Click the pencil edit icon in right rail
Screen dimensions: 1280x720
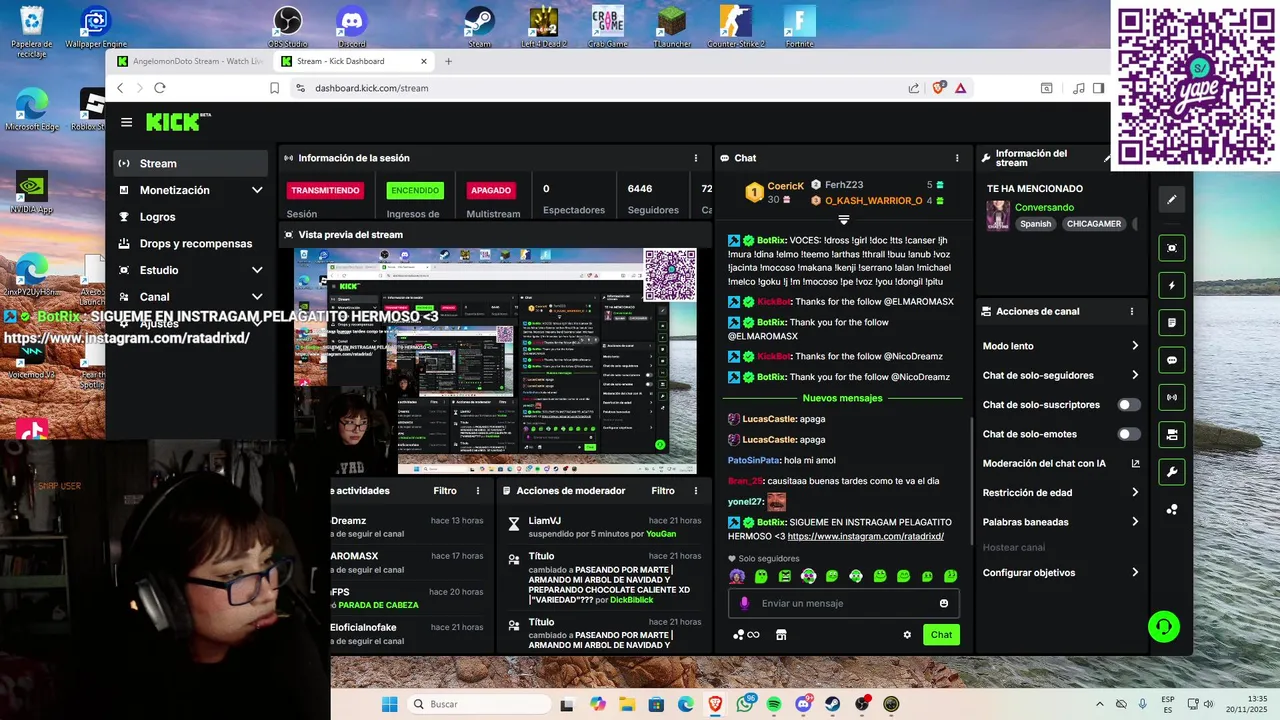tap(1171, 199)
